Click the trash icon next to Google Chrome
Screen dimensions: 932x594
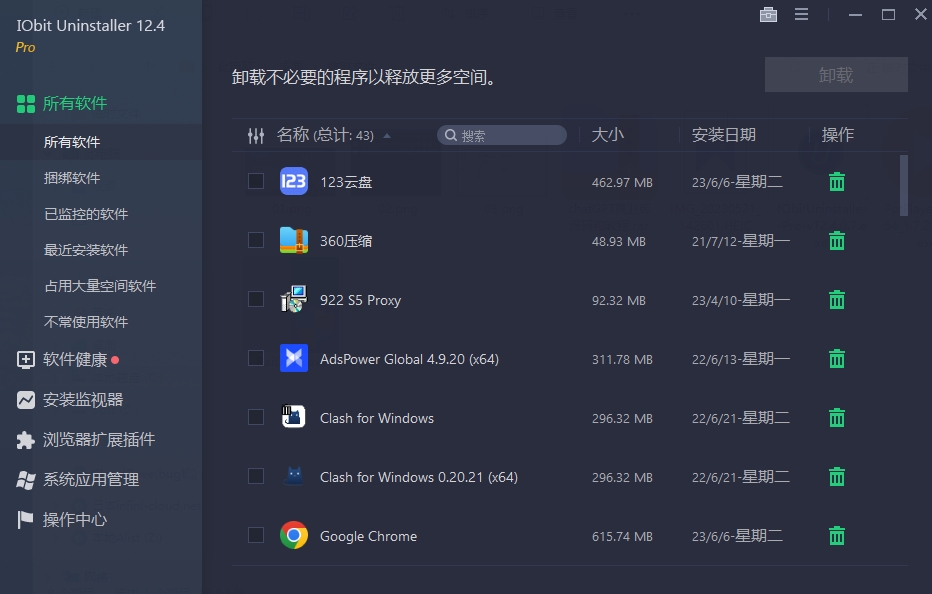click(x=836, y=535)
